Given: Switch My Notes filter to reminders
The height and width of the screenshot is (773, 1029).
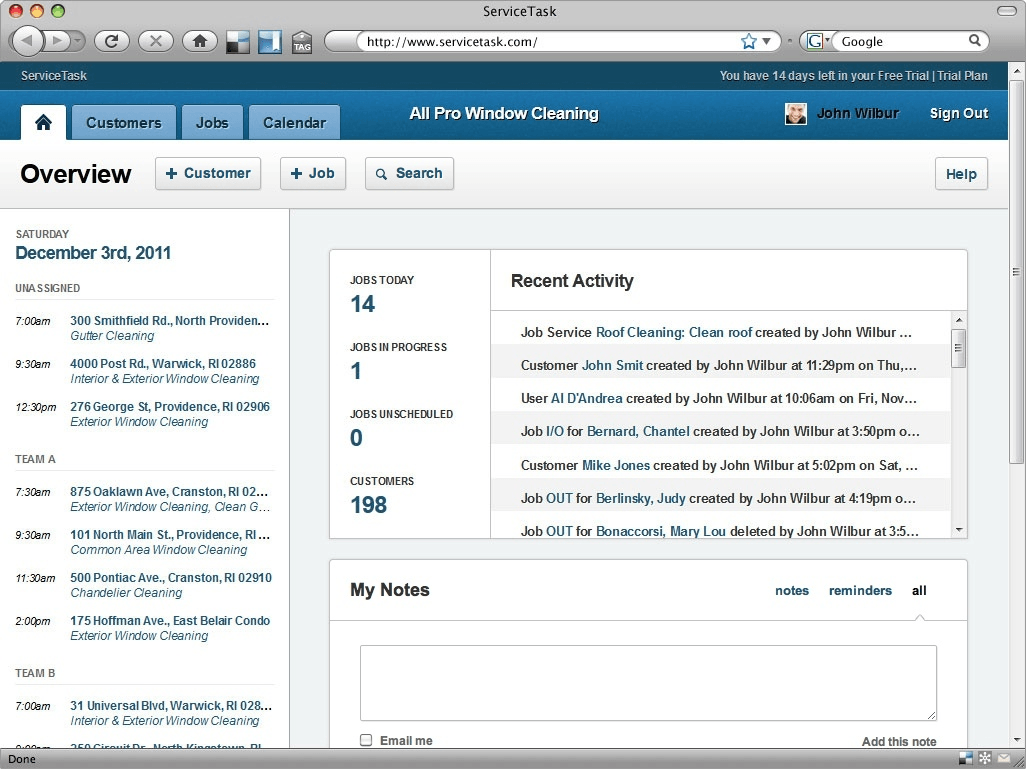Looking at the screenshot, I should (x=860, y=591).
